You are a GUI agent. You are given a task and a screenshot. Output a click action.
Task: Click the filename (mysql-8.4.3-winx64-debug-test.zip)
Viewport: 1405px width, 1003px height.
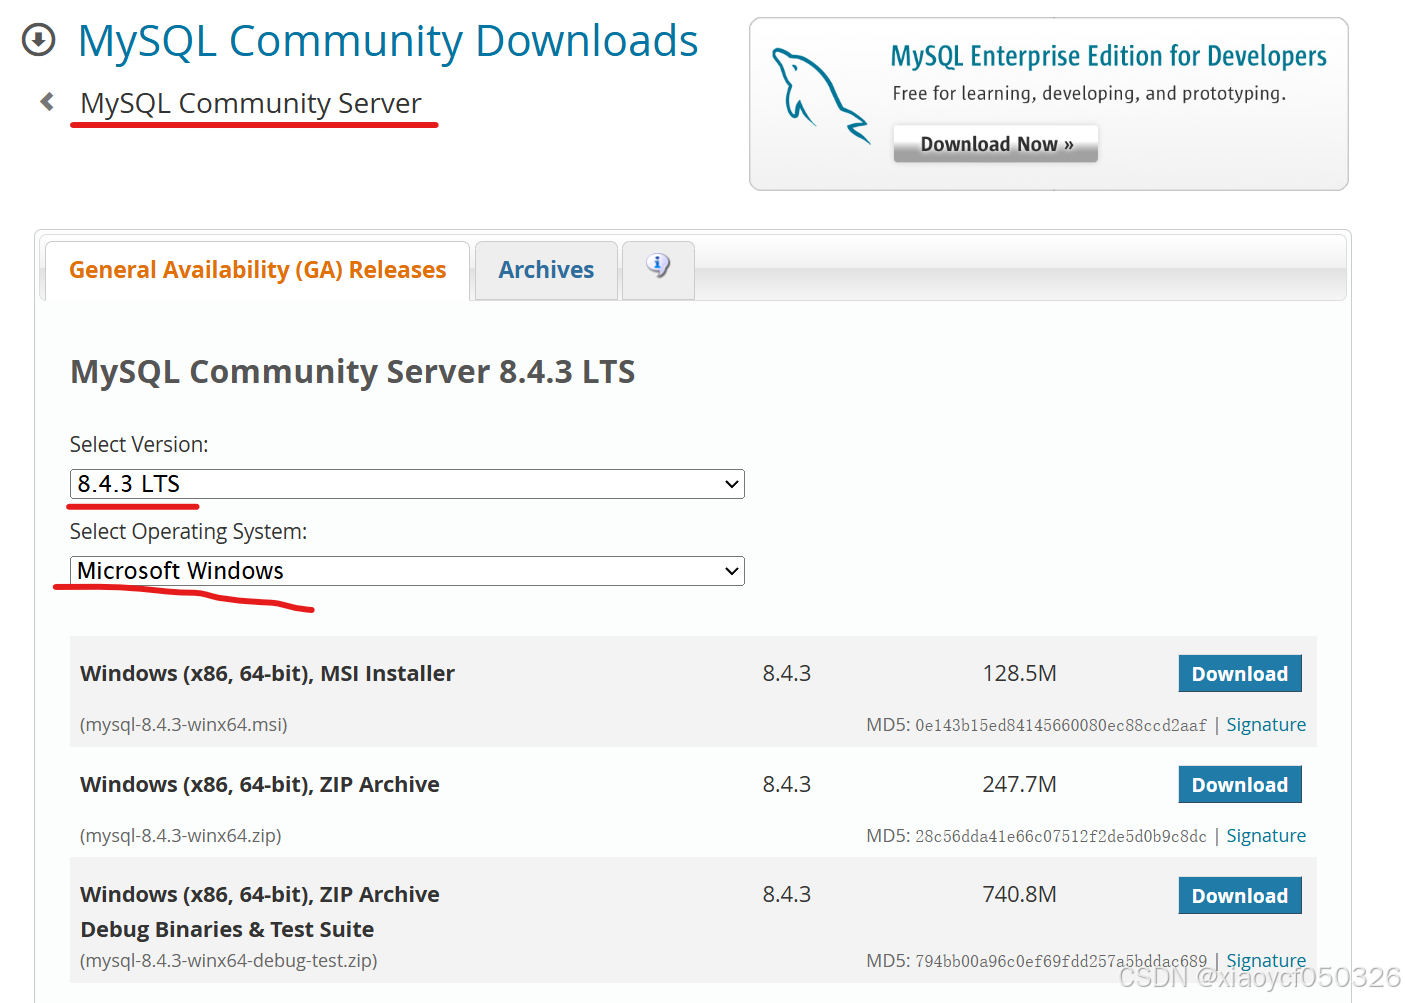pyautogui.click(x=229, y=961)
